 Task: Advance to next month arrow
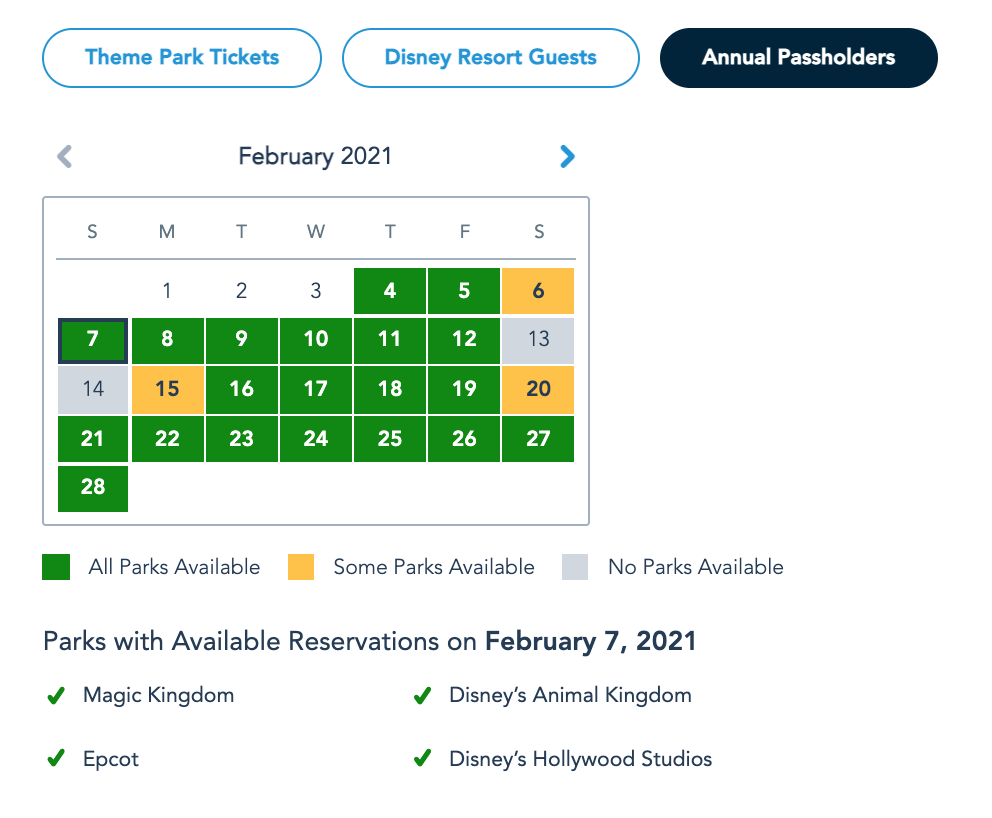click(567, 156)
